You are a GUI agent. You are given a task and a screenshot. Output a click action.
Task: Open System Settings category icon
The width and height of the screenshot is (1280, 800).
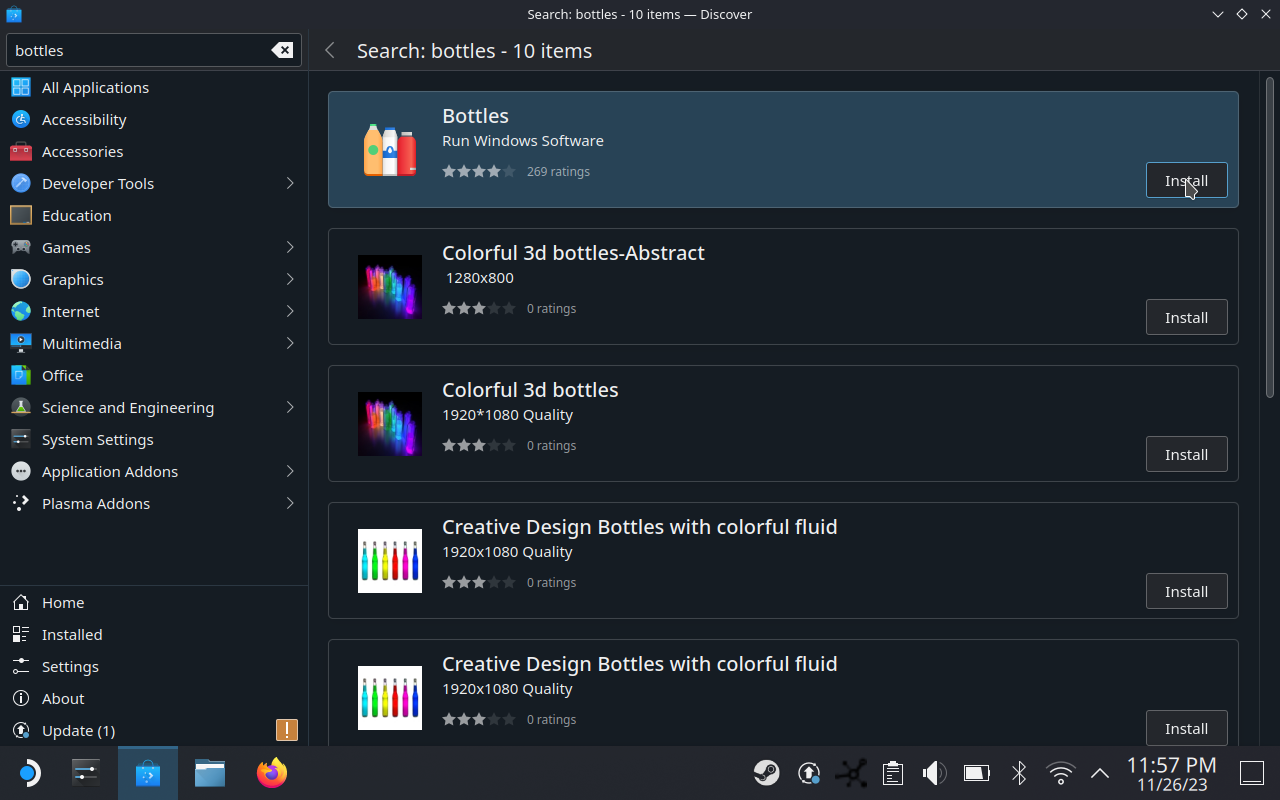pos(21,439)
